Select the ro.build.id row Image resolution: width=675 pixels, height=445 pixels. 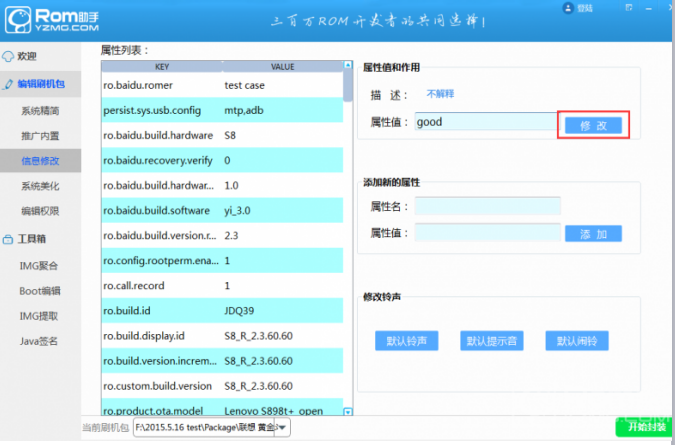222,310
